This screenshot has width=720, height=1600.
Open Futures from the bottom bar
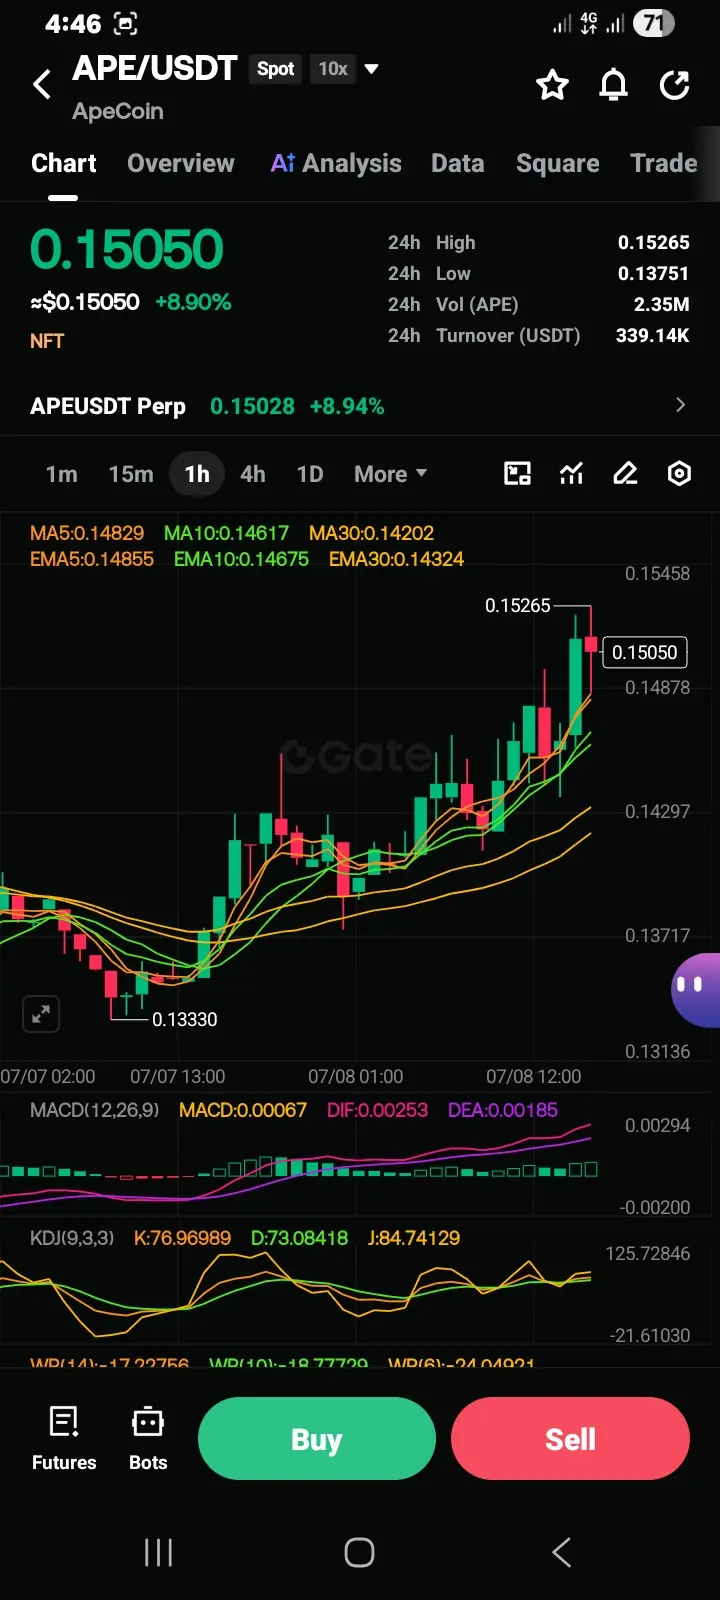tap(64, 1438)
